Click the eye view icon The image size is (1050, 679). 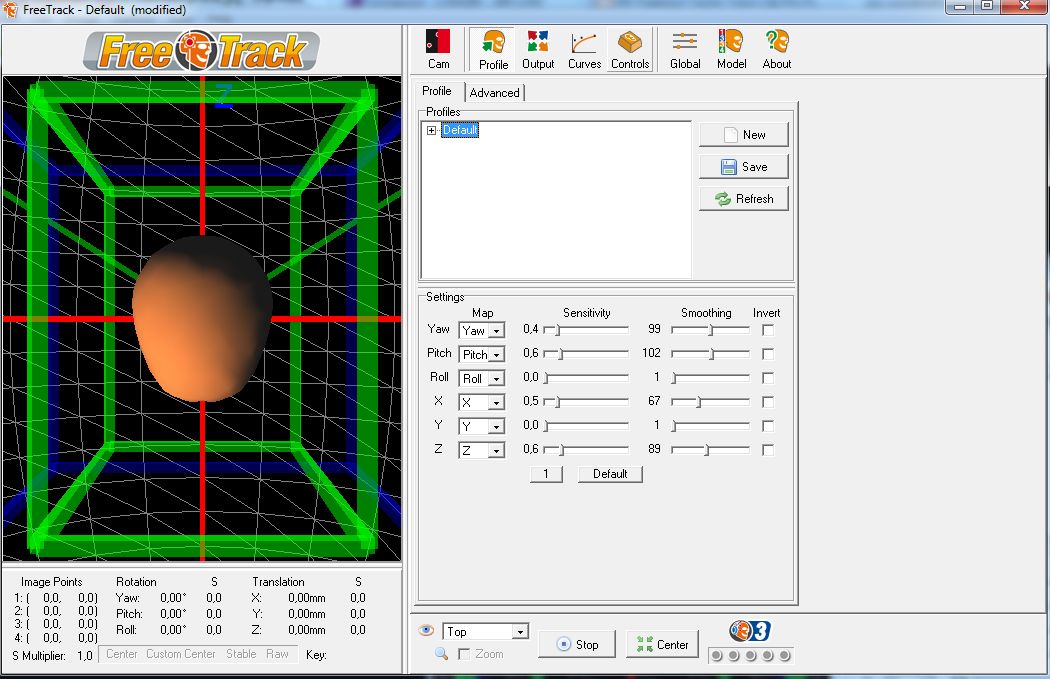click(425, 630)
